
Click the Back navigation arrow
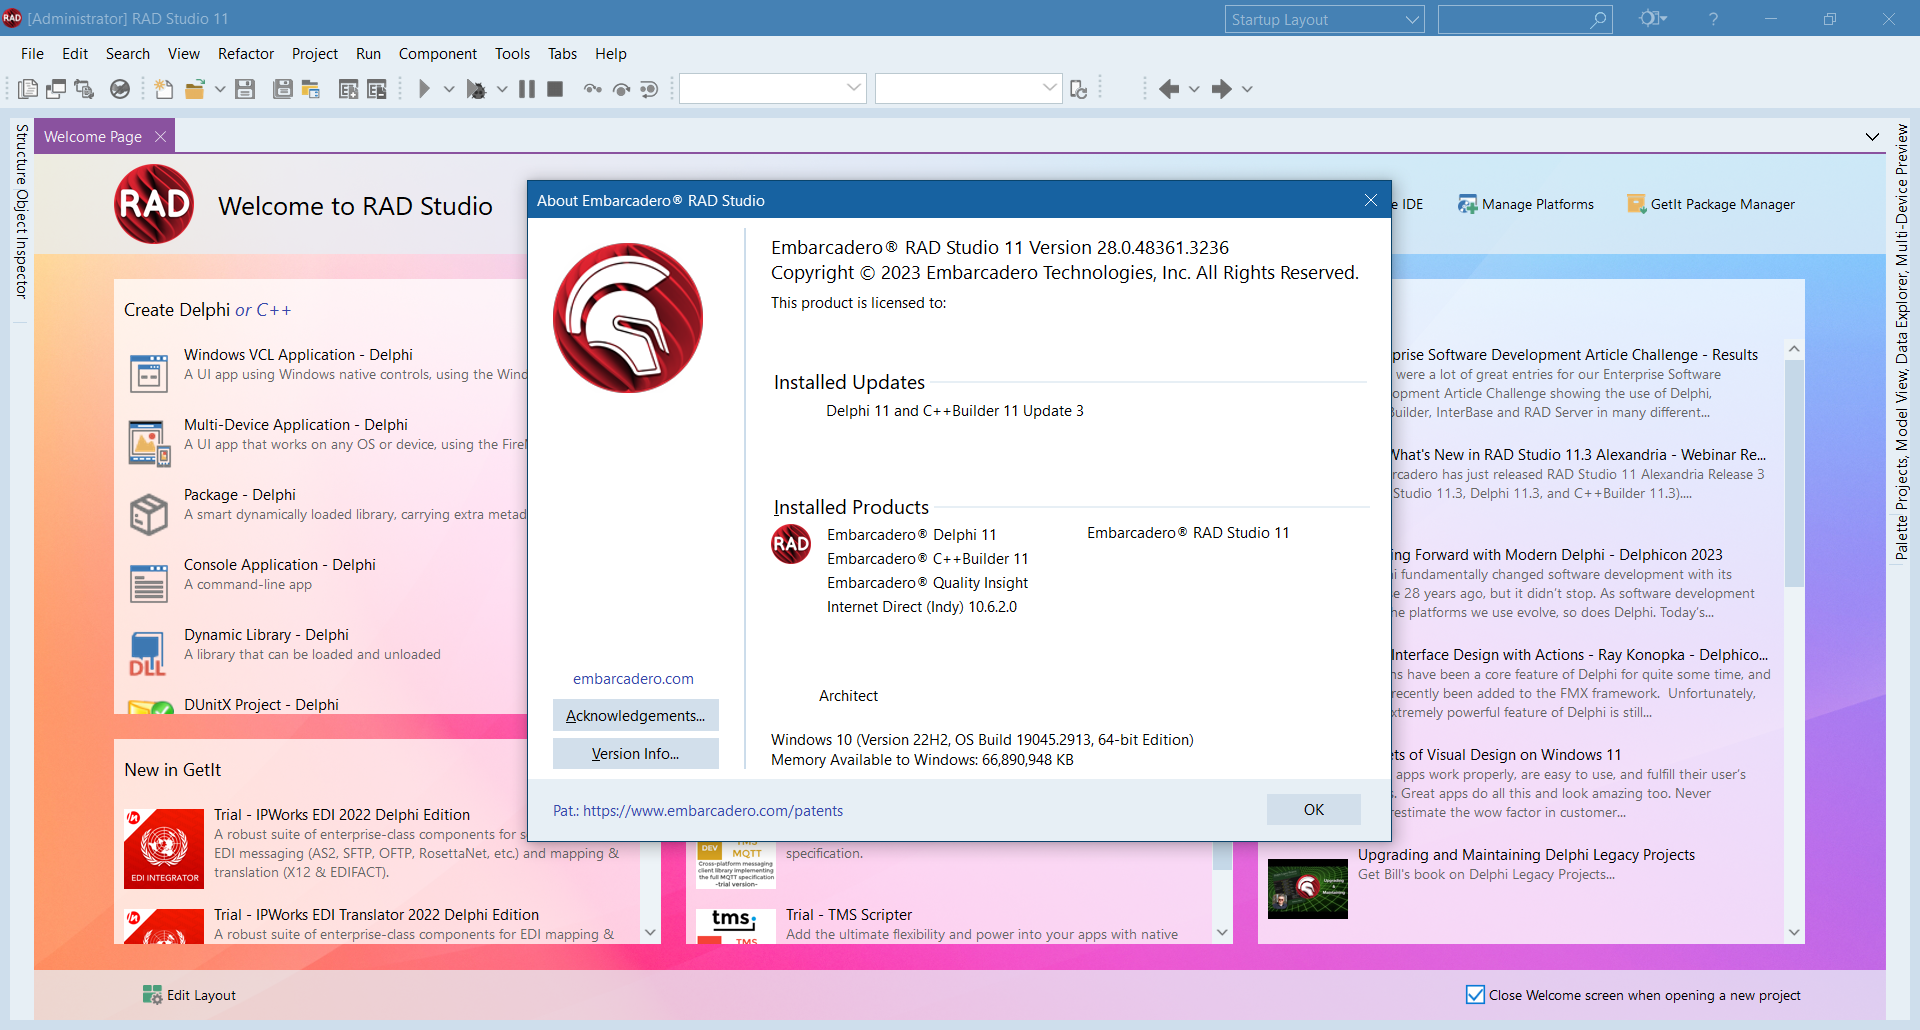1169,89
